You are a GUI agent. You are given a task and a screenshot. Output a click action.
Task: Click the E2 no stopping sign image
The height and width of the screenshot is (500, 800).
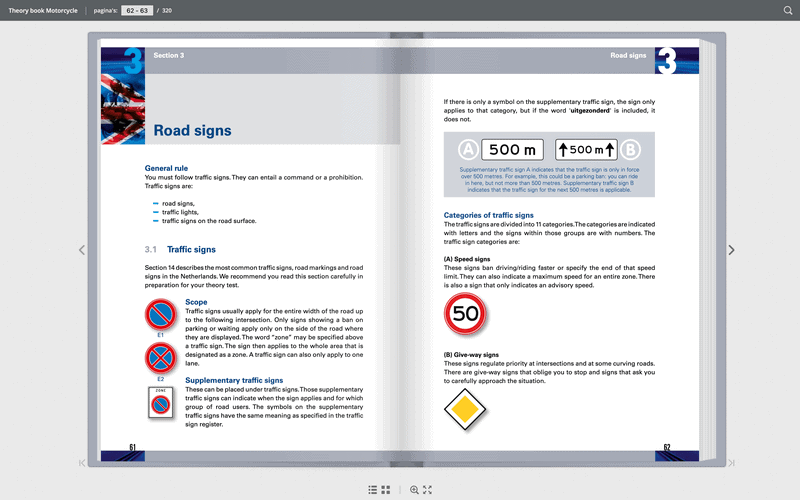click(161, 358)
